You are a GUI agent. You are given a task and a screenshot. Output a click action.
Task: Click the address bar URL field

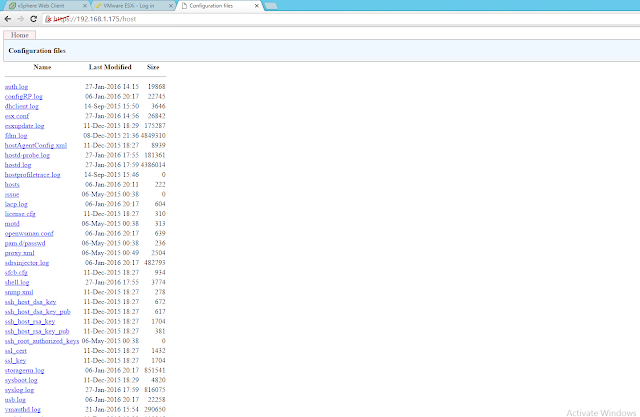click(343, 19)
